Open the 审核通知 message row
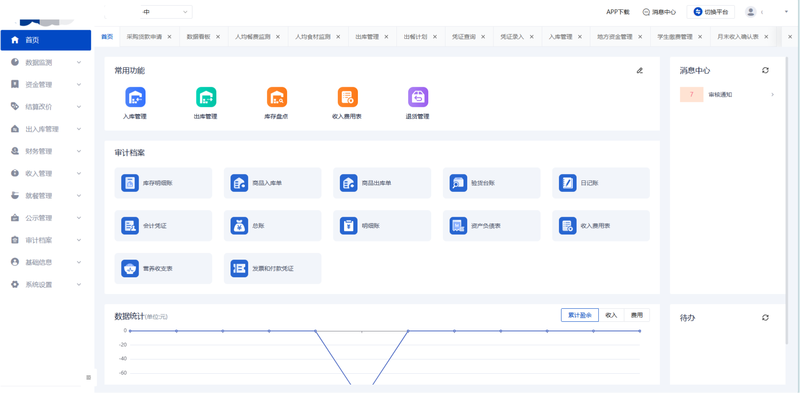 (728, 94)
